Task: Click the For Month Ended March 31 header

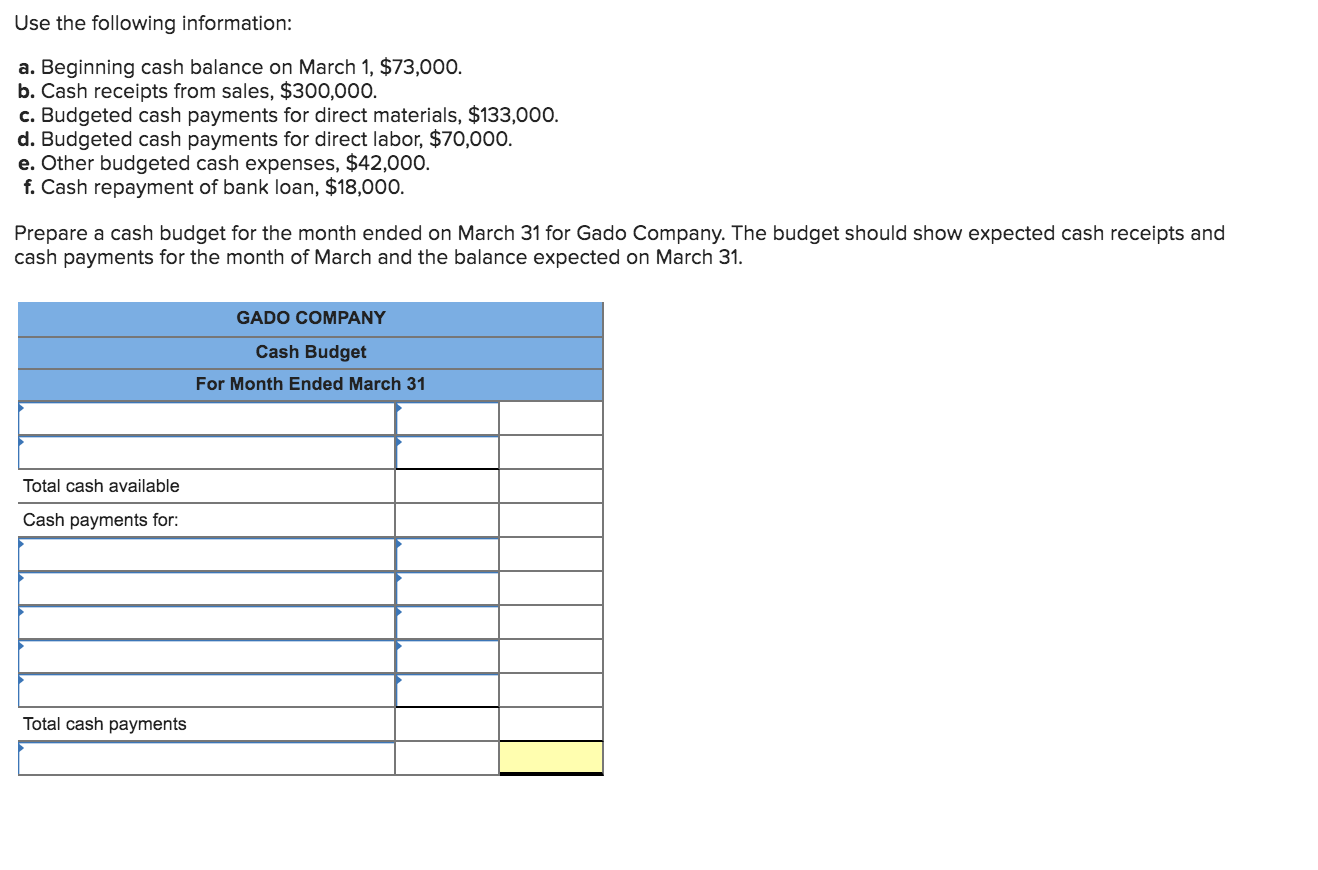Action: click(x=310, y=383)
